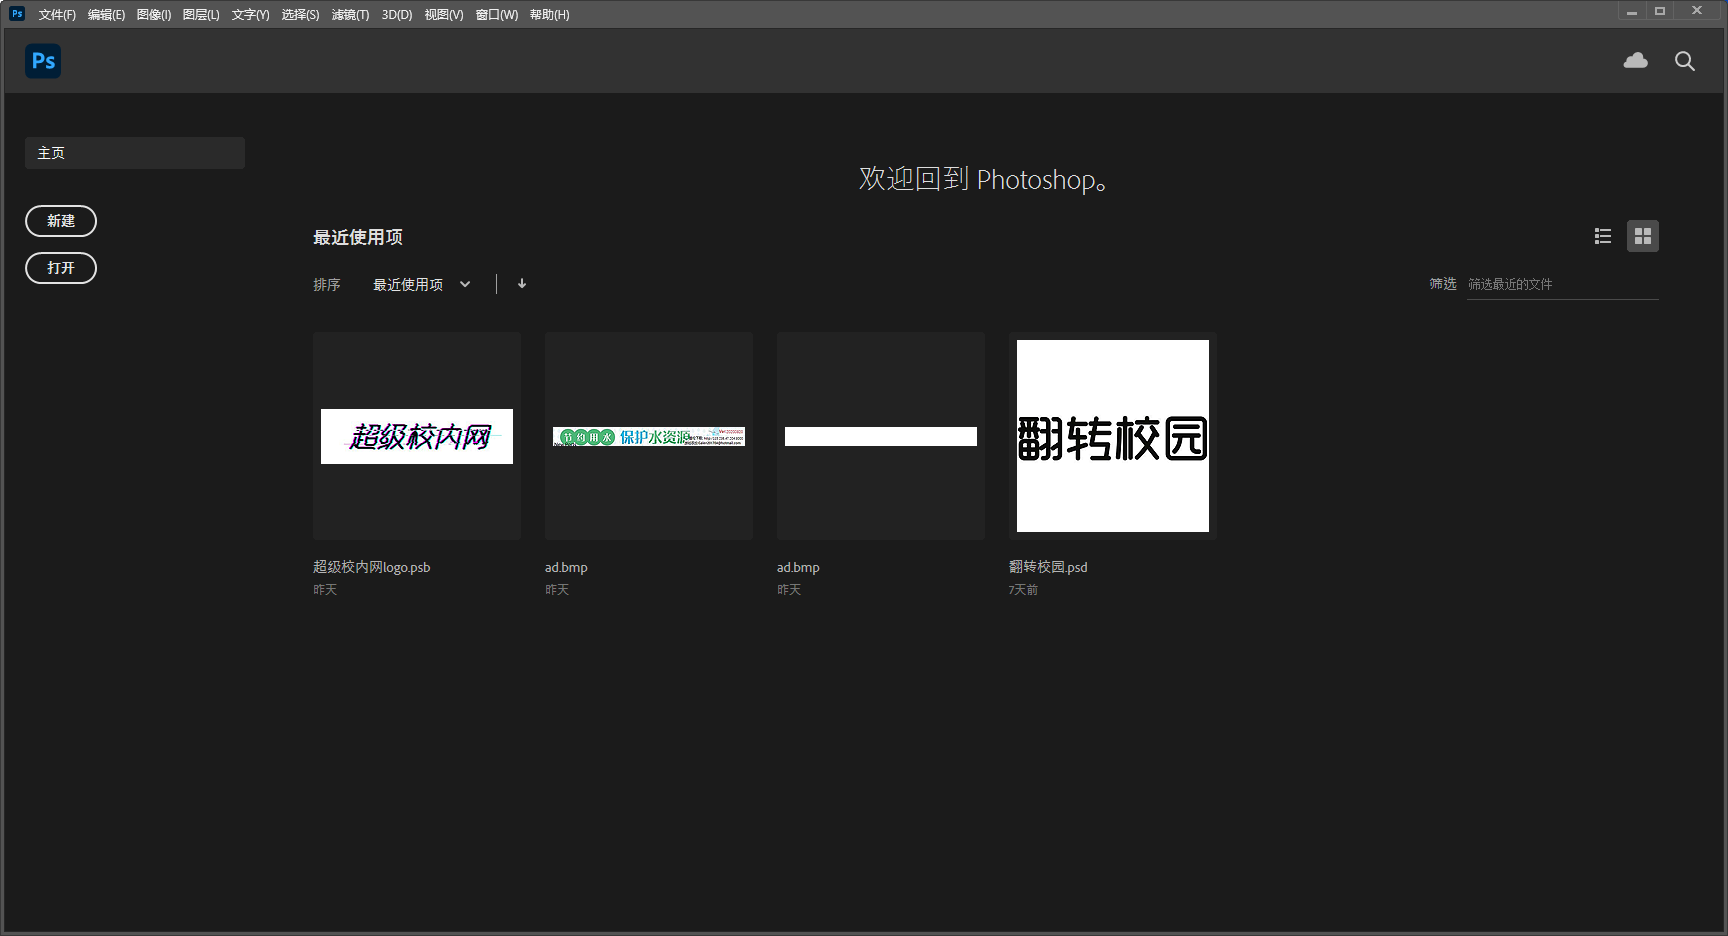This screenshot has width=1728, height=936.
Task: Click the 打开 button
Action: (61, 268)
